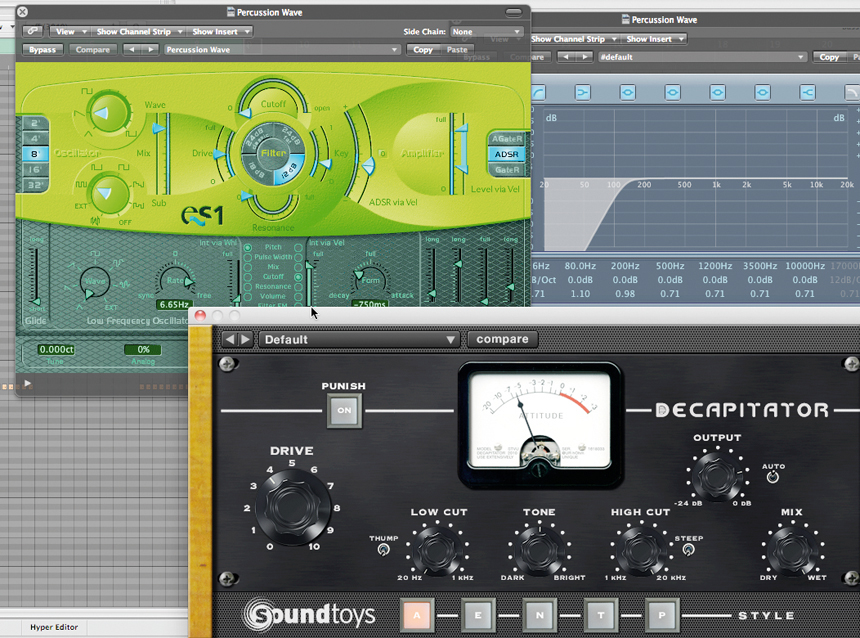Open the Percussion Wave preset dropdown in ES1
This screenshot has width=860, height=638.
pos(282,49)
